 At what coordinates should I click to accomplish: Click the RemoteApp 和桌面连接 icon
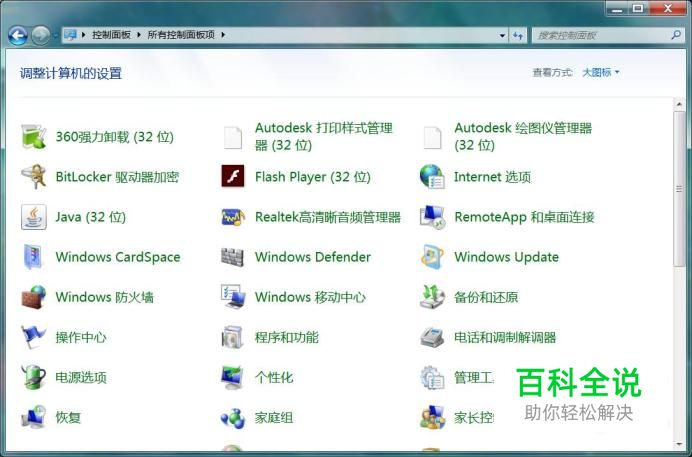click(x=432, y=217)
